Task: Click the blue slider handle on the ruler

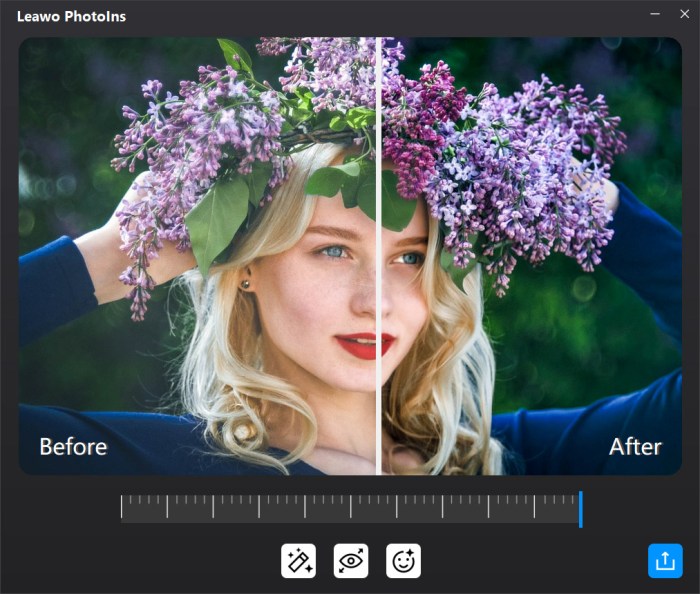Action: tap(580, 508)
